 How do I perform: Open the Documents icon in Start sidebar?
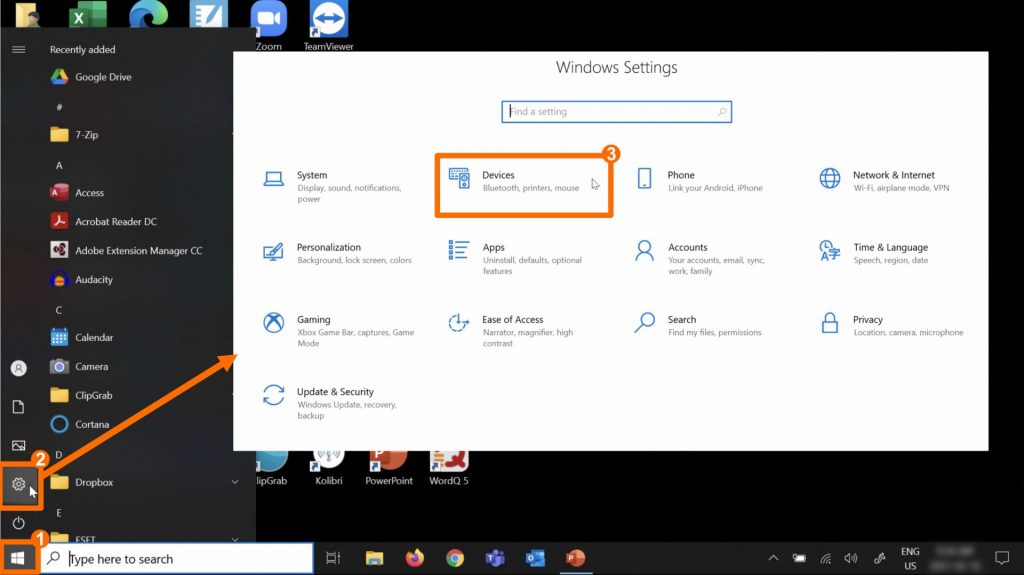click(18, 407)
